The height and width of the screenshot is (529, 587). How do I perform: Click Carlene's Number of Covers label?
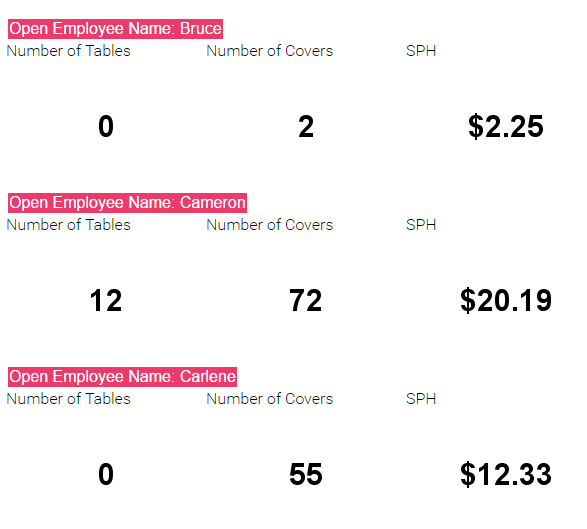click(270, 399)
